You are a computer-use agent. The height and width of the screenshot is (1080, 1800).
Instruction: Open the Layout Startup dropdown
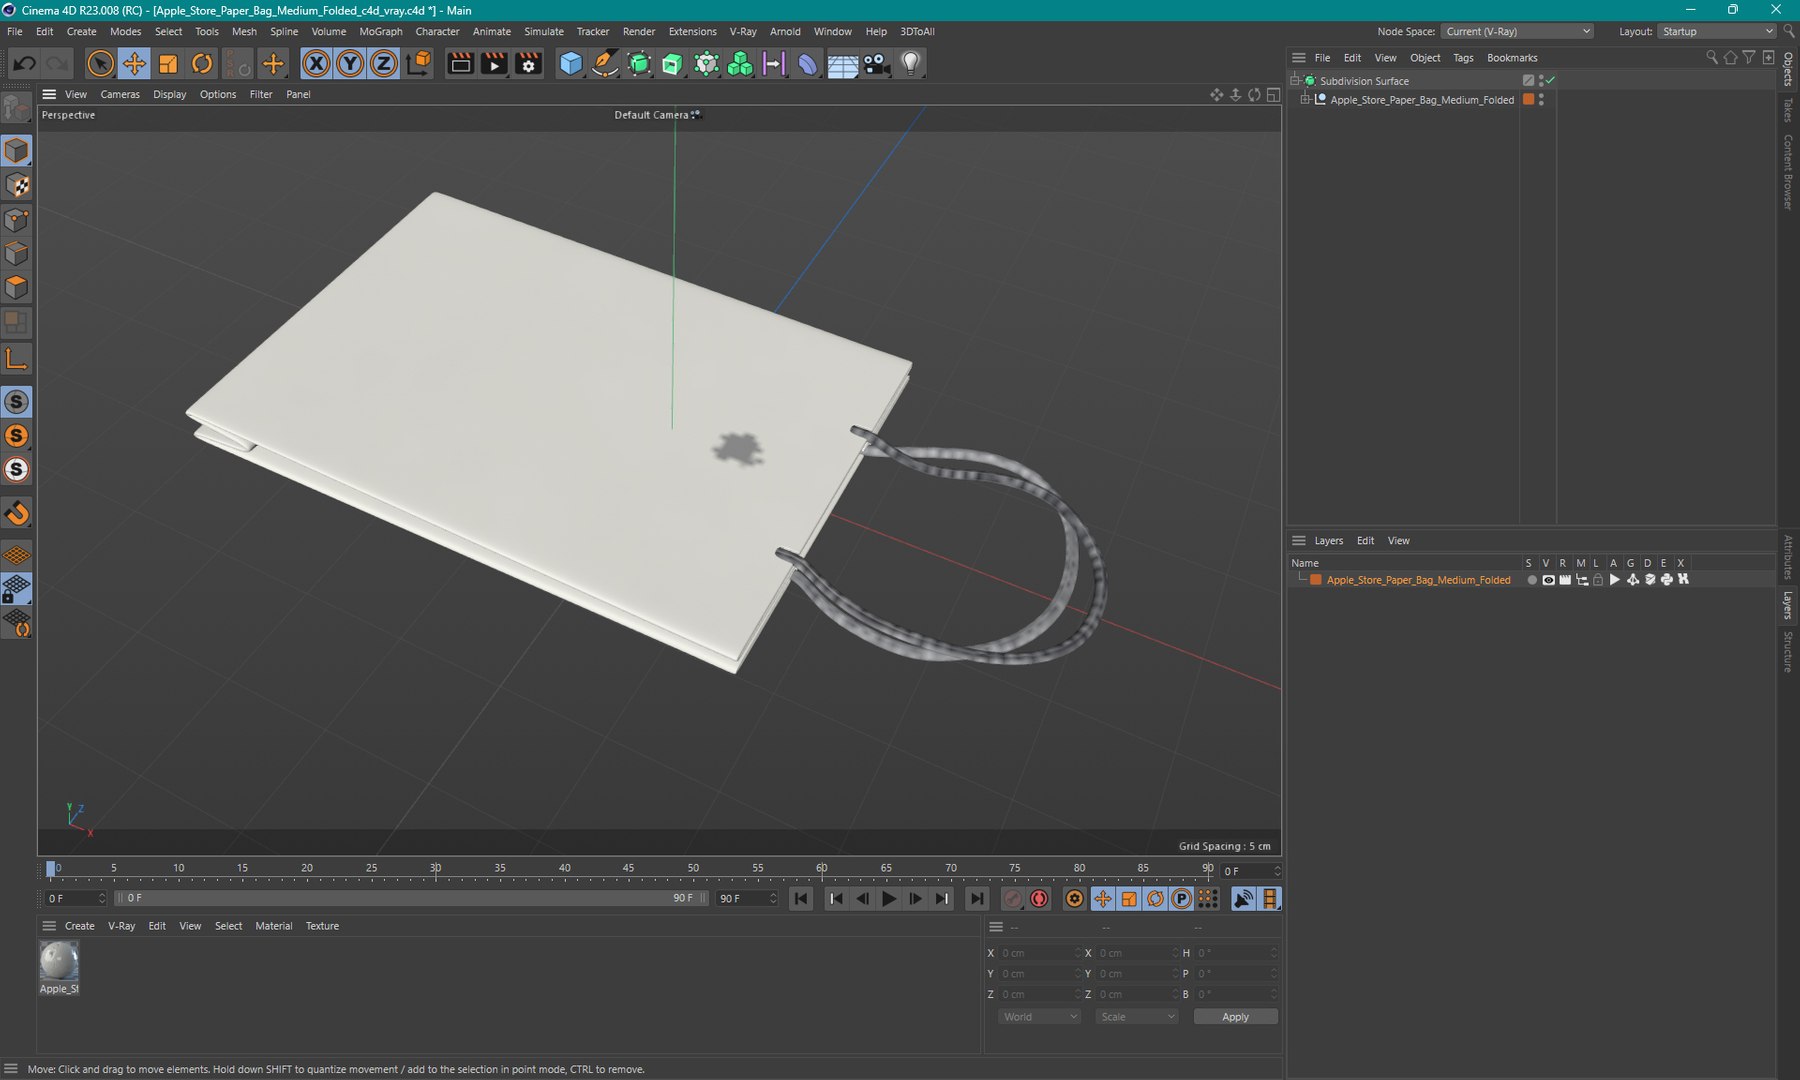click(x=1716, y=31)
